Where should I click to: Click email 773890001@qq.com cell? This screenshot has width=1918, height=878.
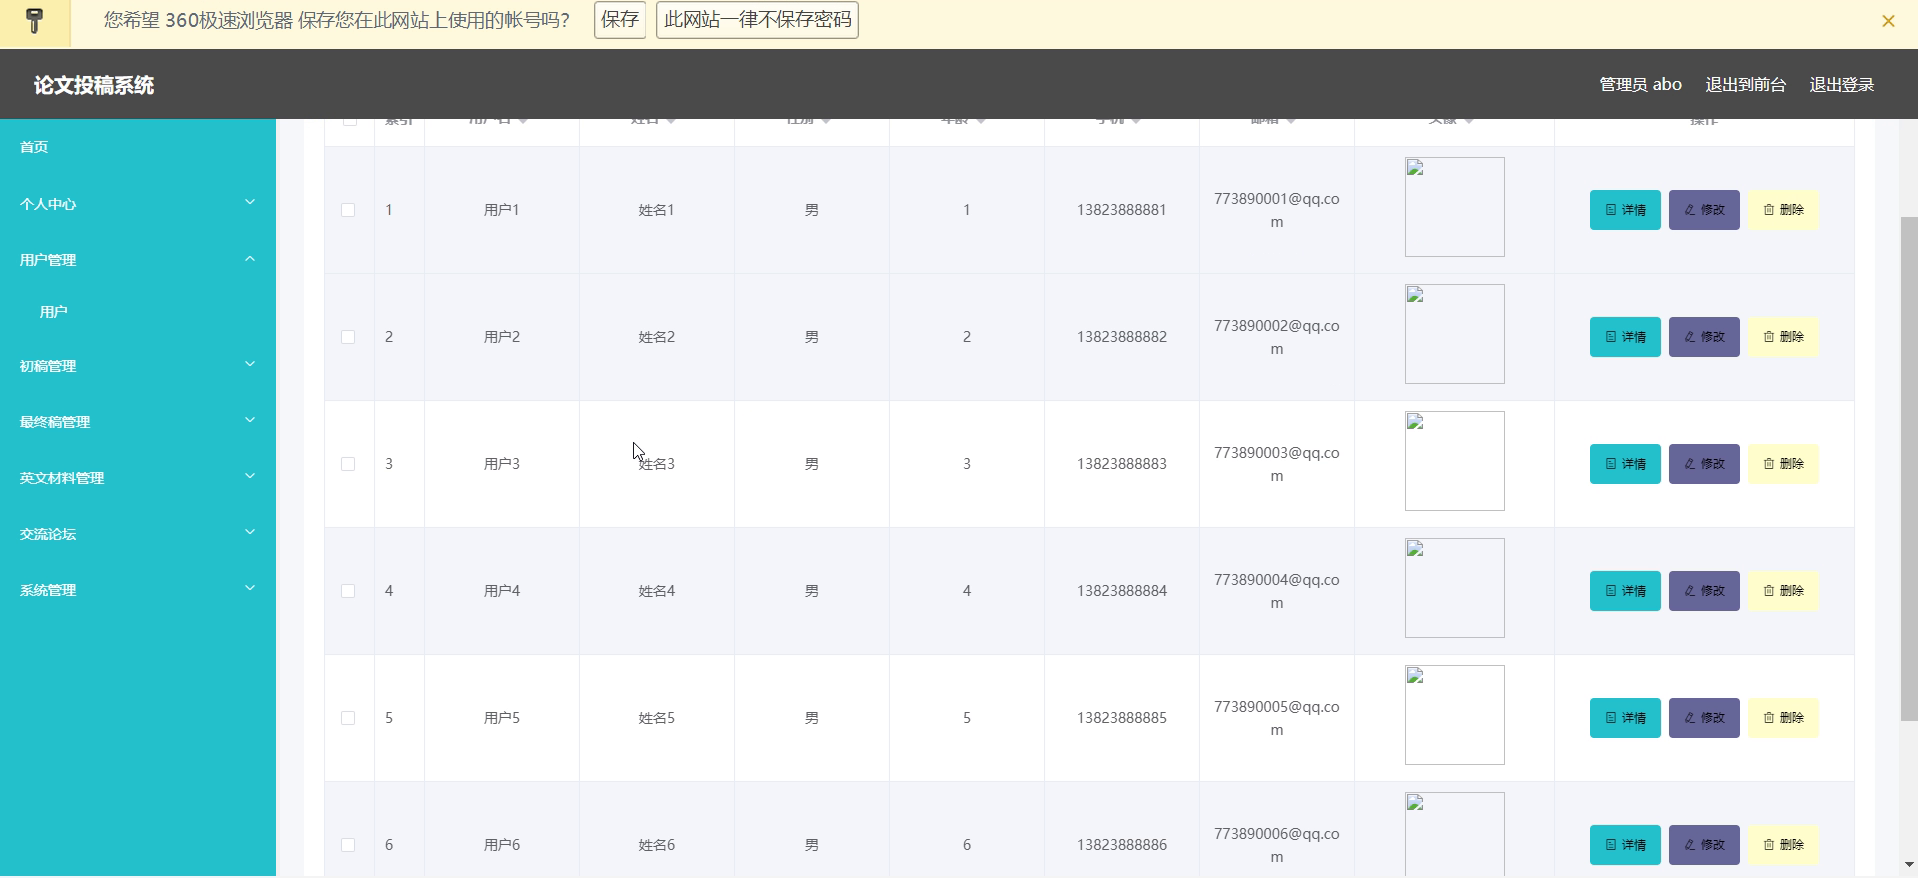[x=1277, y=210]
